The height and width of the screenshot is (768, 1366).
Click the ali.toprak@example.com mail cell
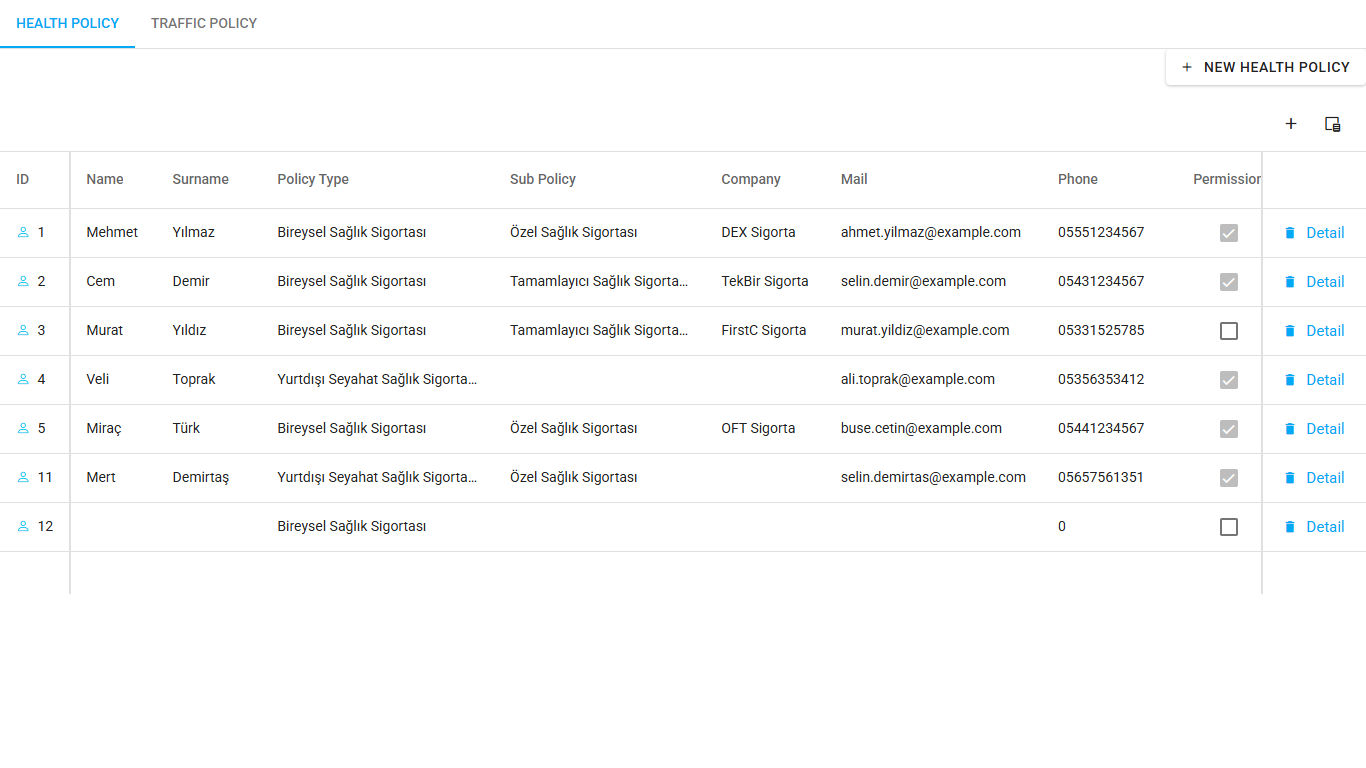pyautogui.click(x=918, y=380)
